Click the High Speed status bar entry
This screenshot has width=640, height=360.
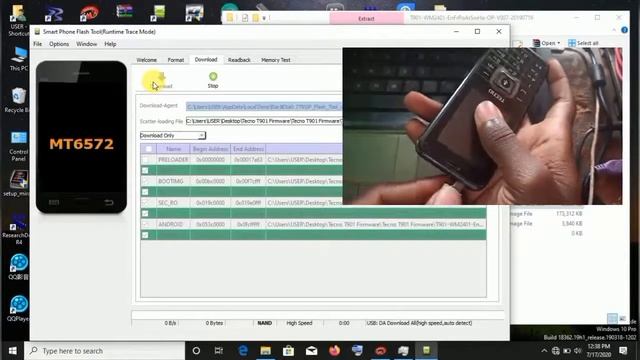tap(299, 323)
